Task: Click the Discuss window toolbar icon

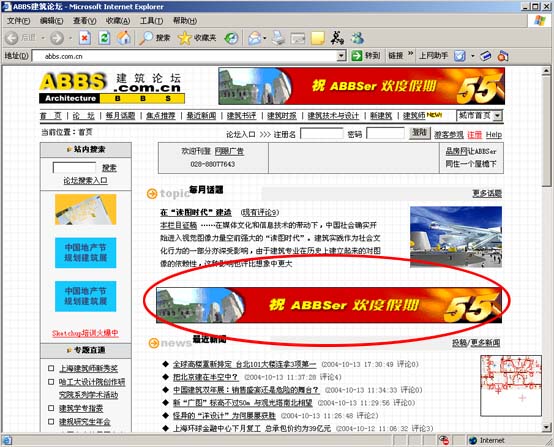Action: pyautogui.click(x=298, y=38)
